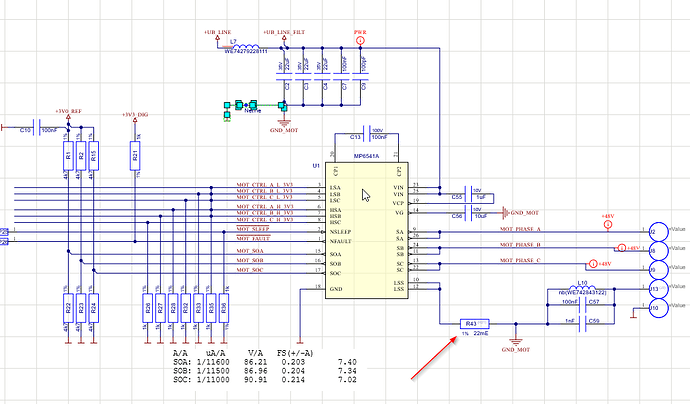Click the MOT_SLEEP net label
The height and width of the screenshot is (404, 690).
point(253,229)
